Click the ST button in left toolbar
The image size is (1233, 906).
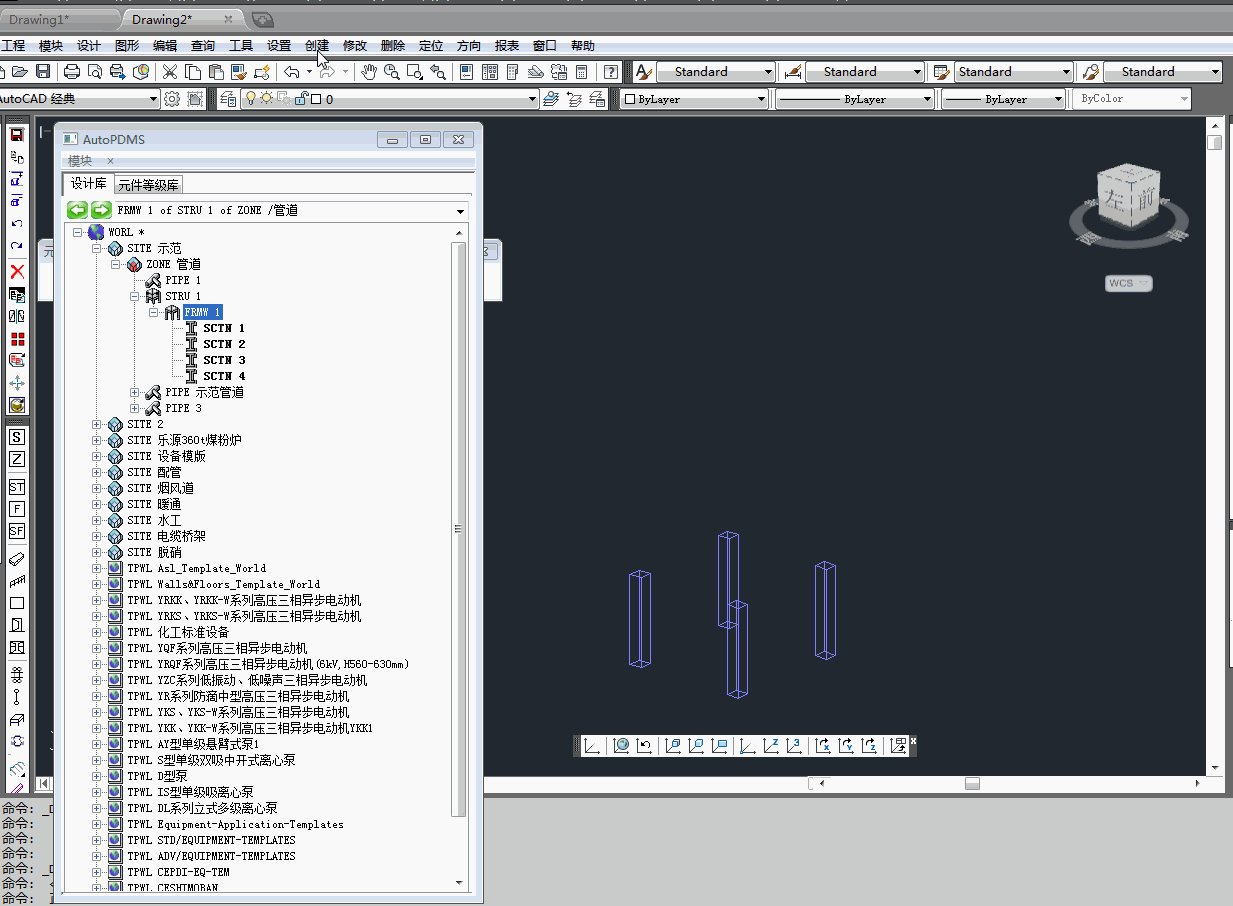click(17, 487)
